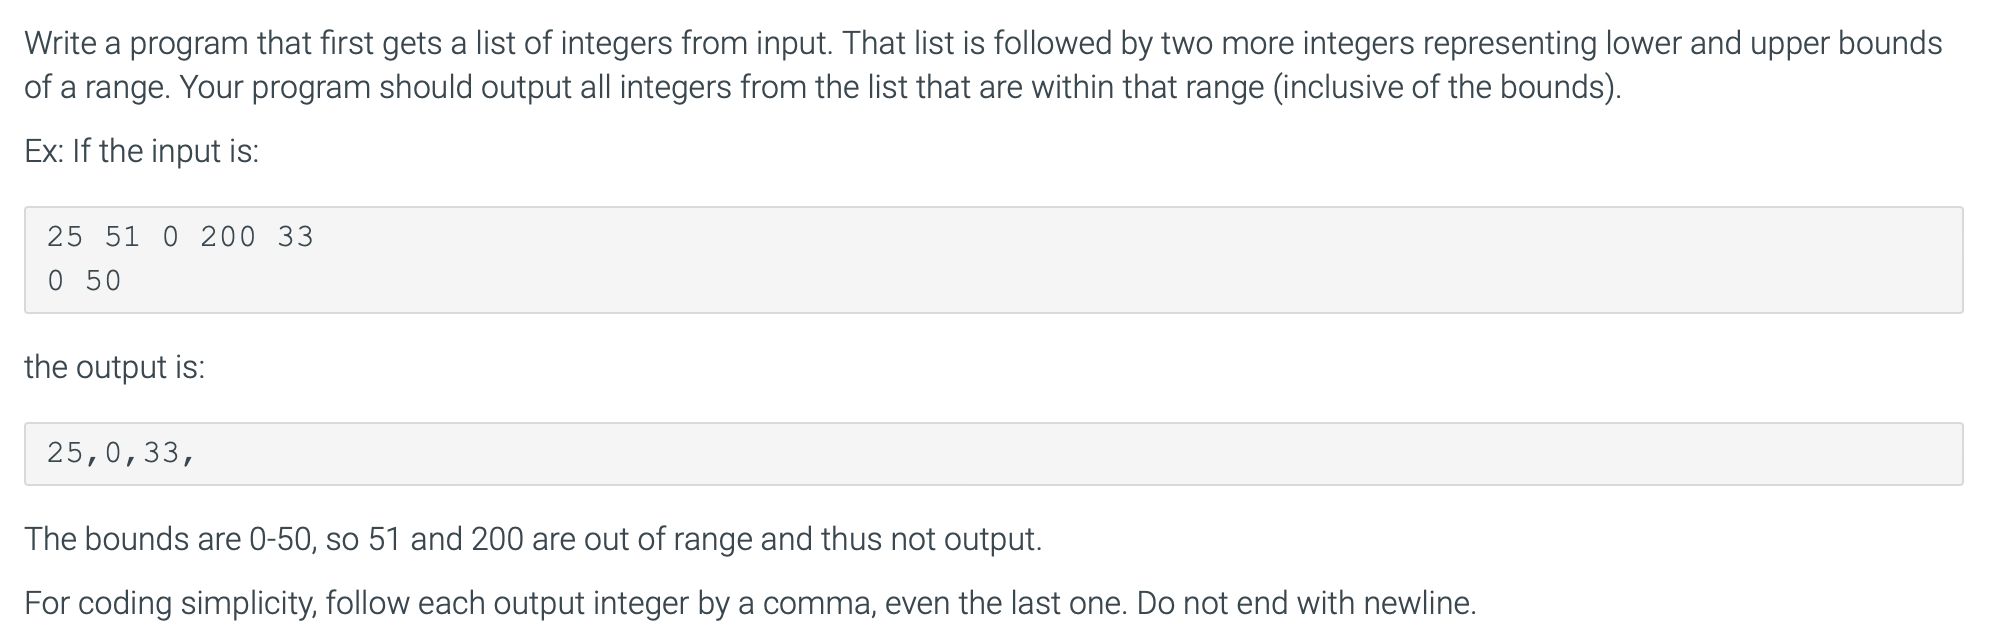
Task: Click "the output is:" text
Action: click(115, 367)
